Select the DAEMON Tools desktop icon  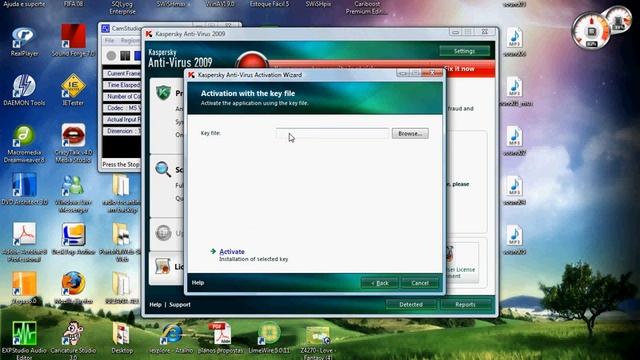click(24, 91)
